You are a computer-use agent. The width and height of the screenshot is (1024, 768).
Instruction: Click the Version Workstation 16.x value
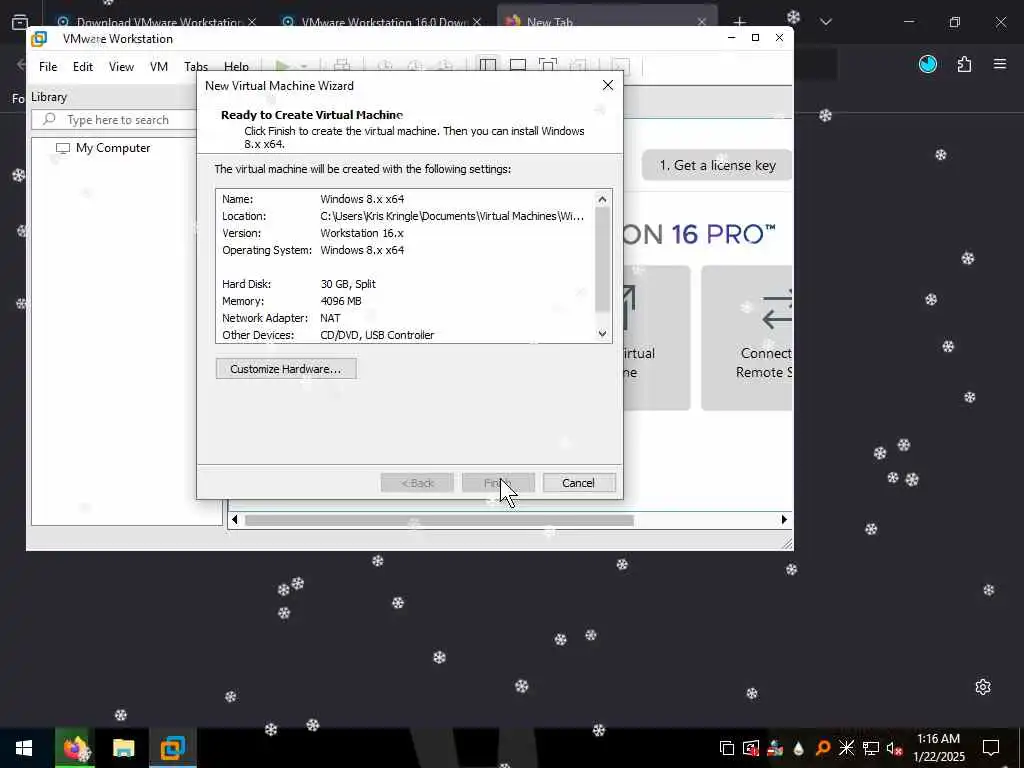point(362,233)
